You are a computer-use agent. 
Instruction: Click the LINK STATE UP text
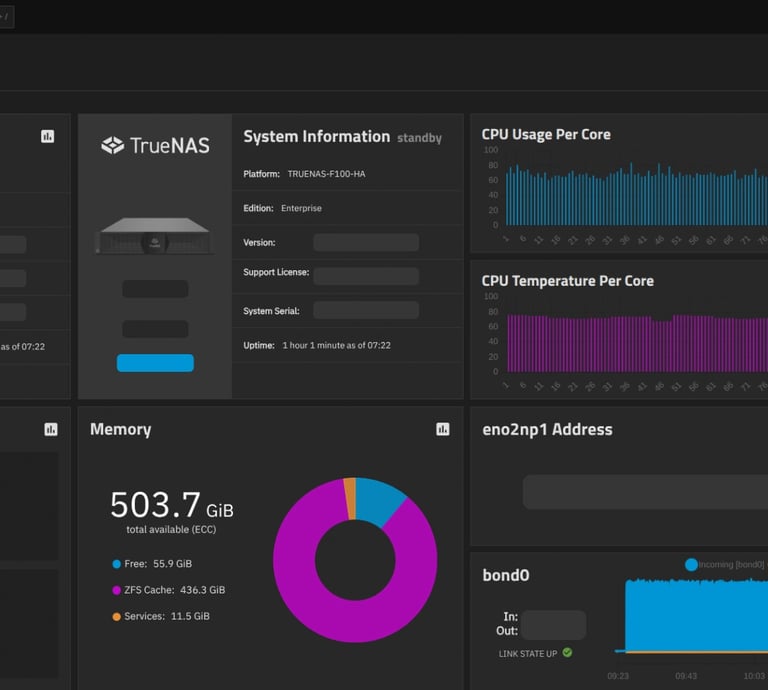tap(528, 654)
